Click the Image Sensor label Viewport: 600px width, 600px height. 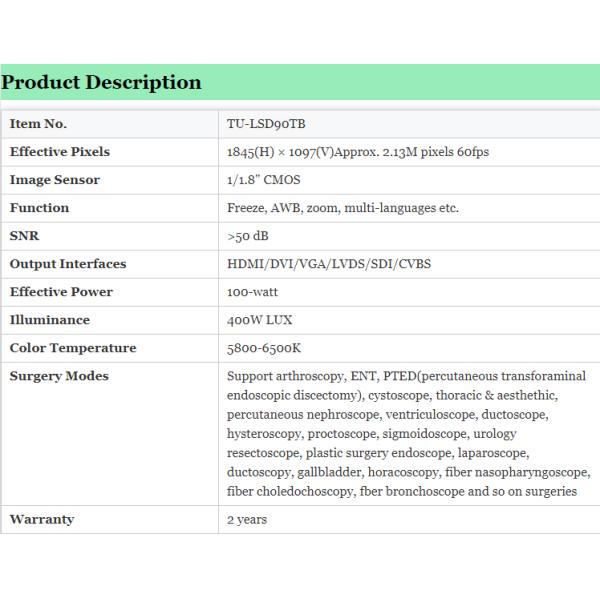point(55,180)
